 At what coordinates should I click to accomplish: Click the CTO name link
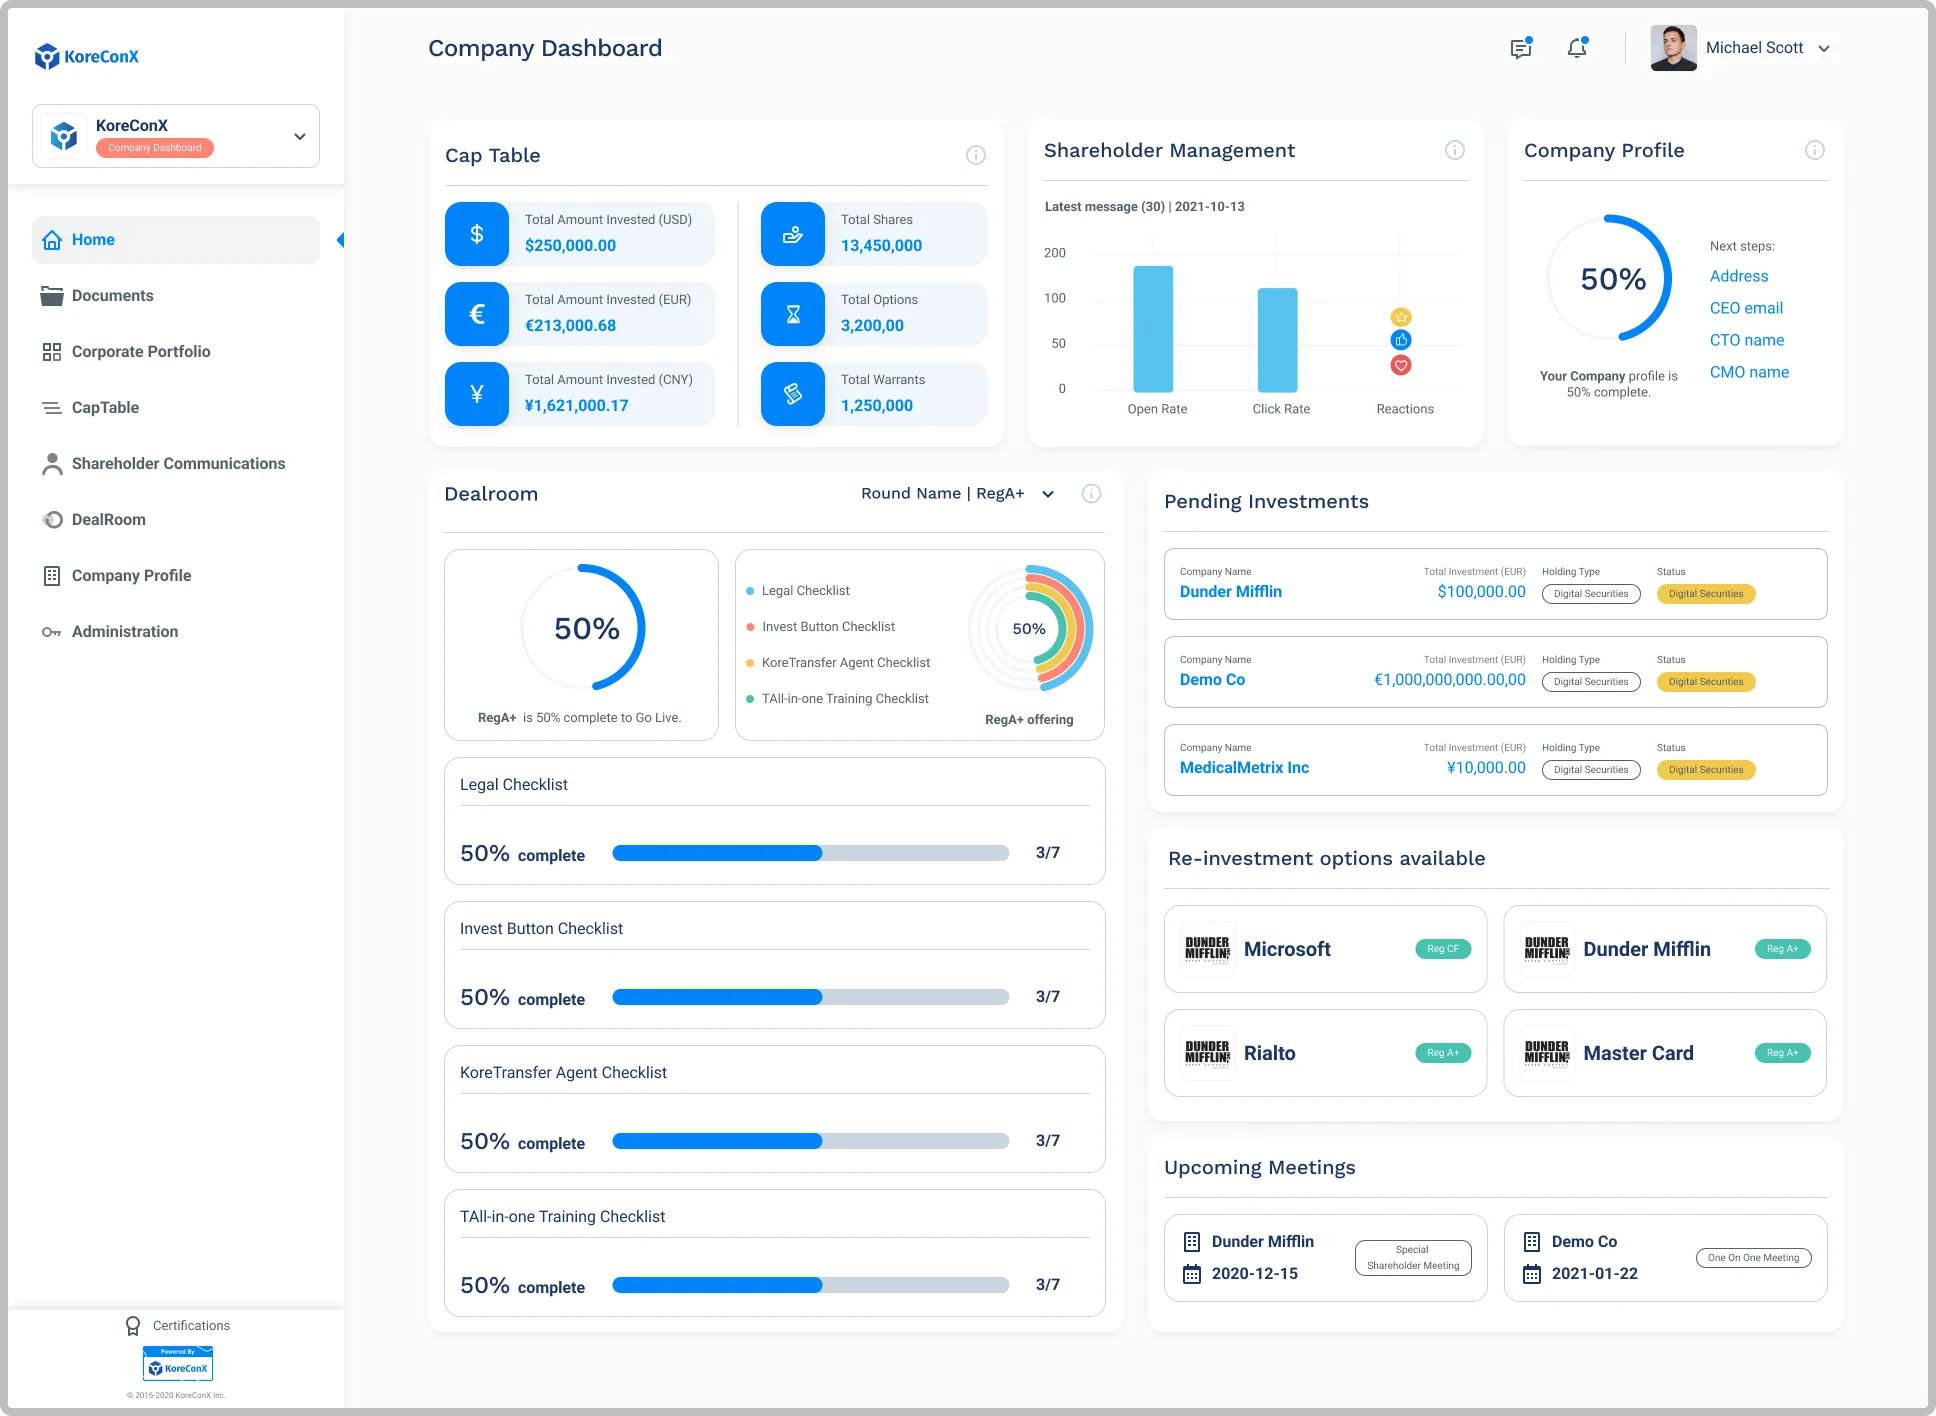[1747, 340]
